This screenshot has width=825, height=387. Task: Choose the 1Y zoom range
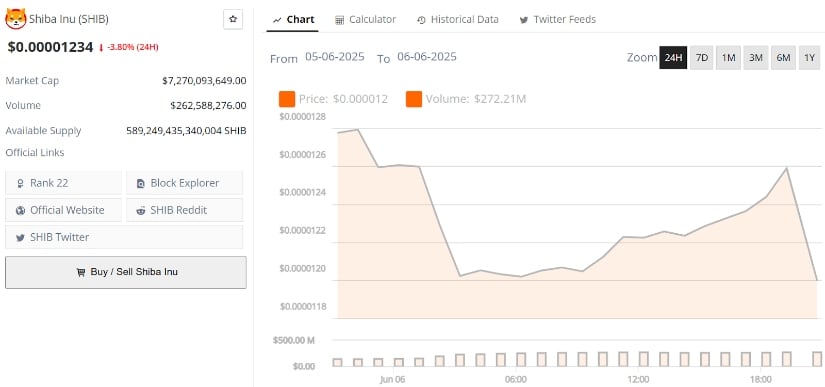click(x=809, y=58)
